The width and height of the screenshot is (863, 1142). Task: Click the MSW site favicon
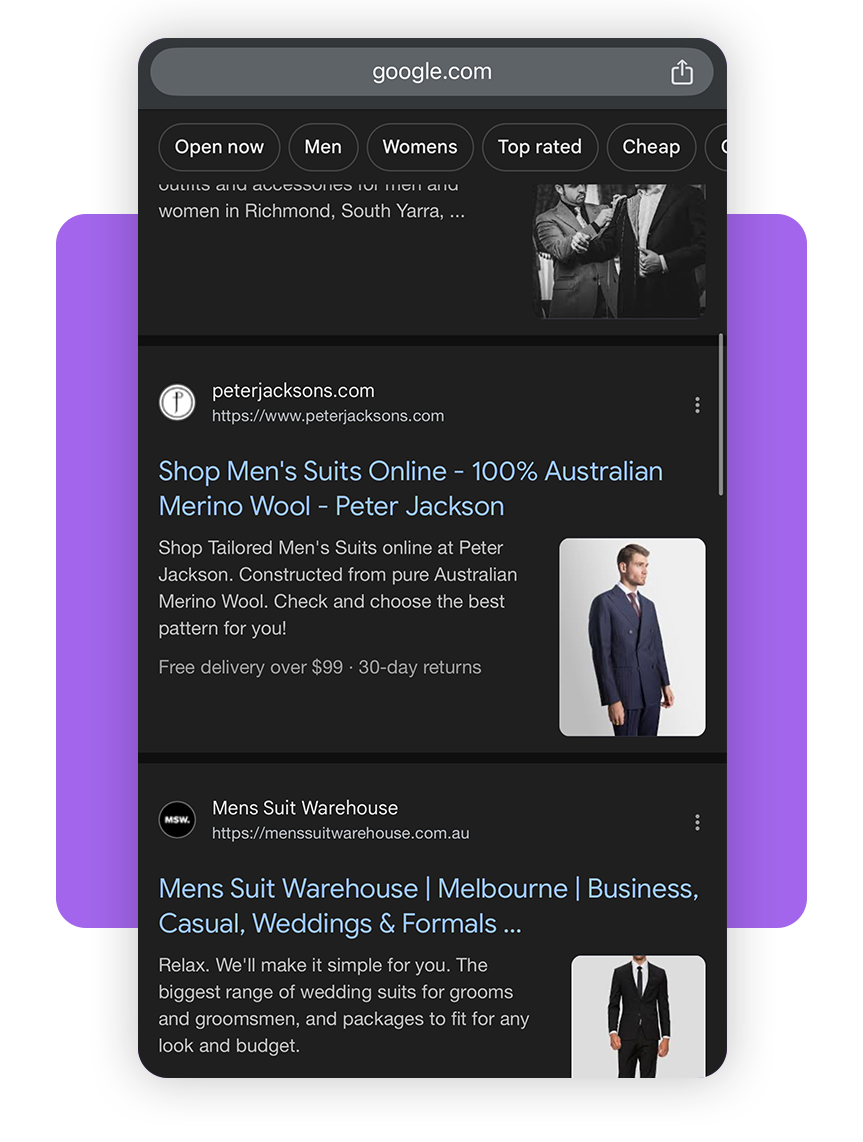click(177, 819)
